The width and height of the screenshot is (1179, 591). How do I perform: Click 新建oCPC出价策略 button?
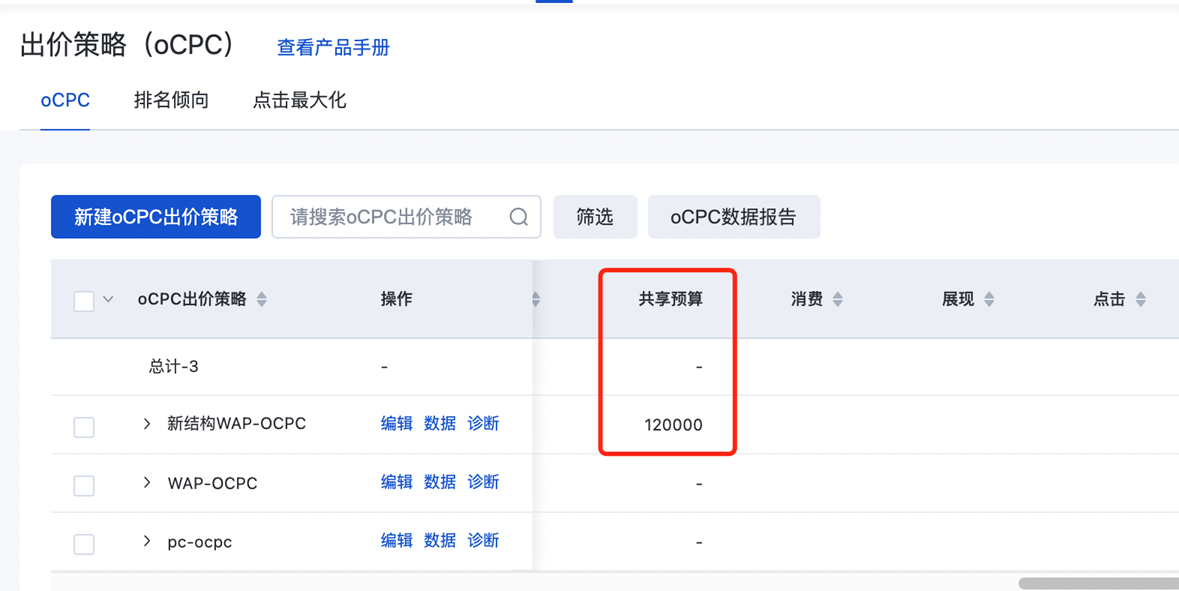click(156, 217)
